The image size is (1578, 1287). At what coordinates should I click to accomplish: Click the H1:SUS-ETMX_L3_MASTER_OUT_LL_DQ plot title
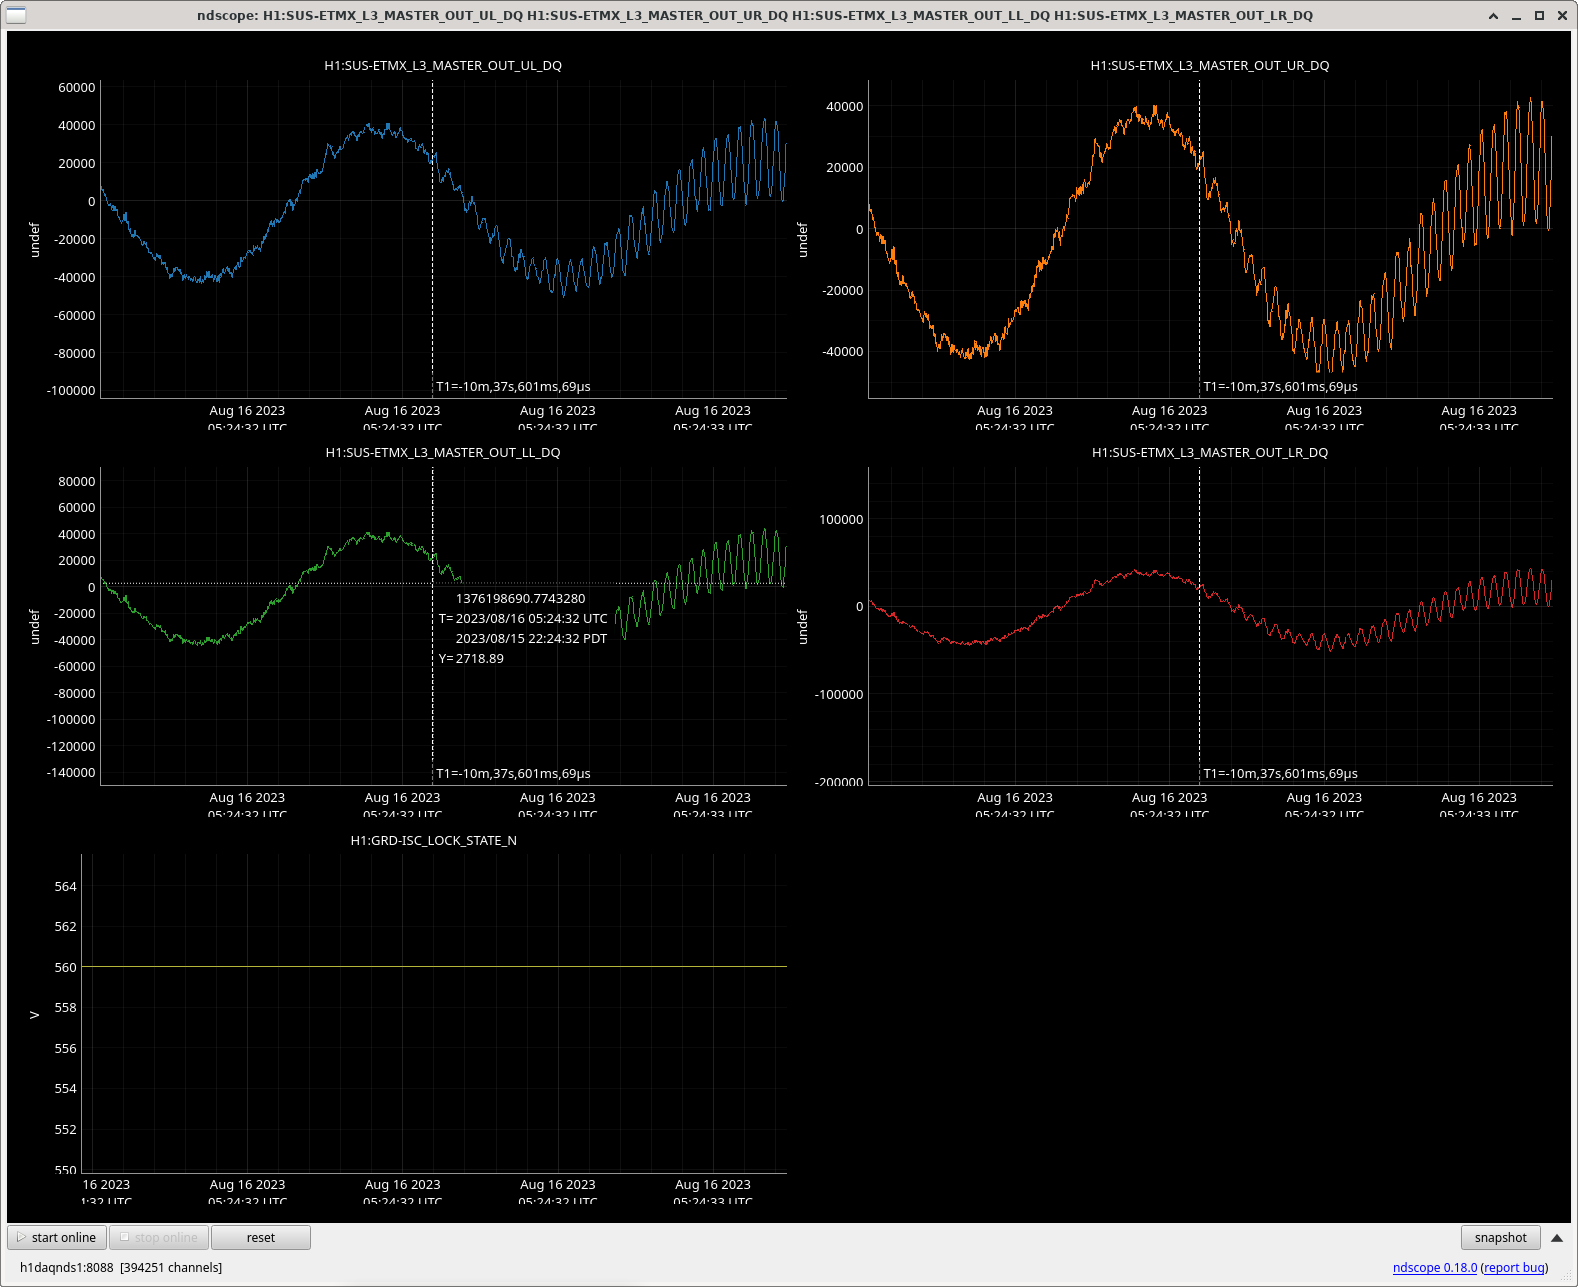[x=443, y=452]
